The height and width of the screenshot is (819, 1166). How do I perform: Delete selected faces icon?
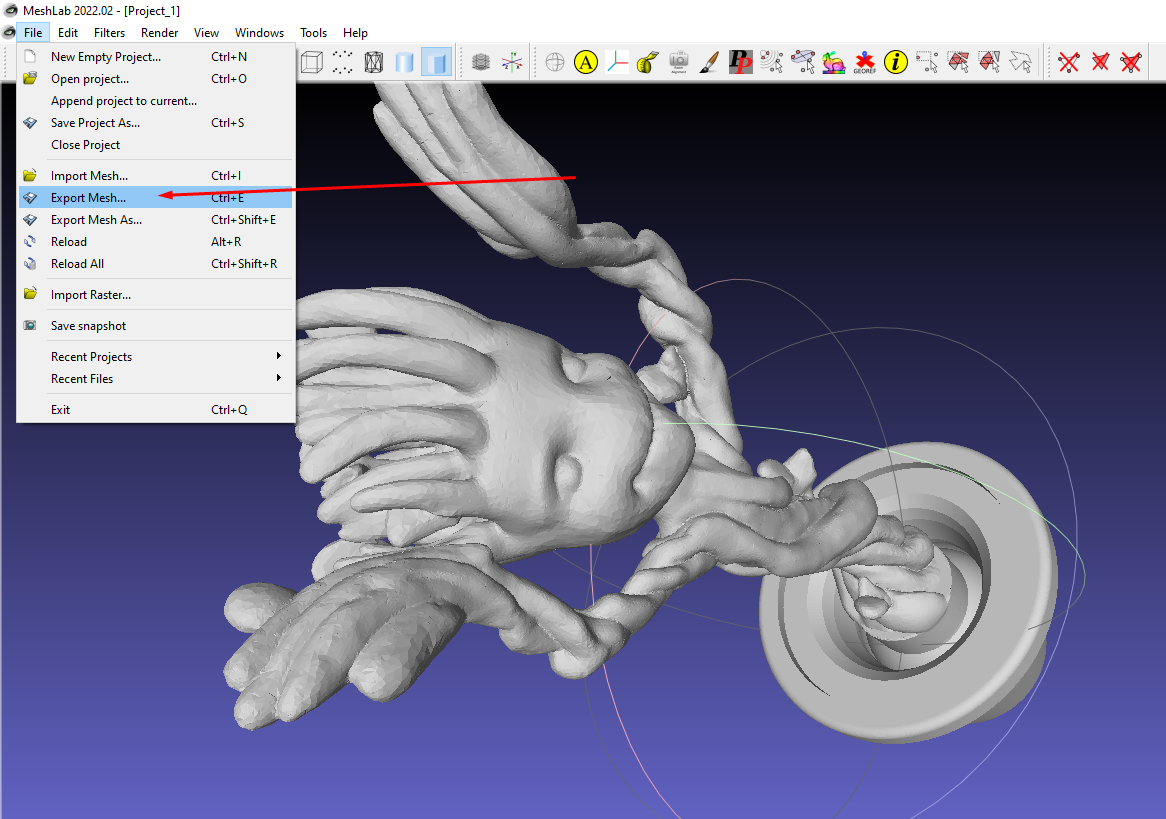pyautogui.click(x=1100, y=62)
